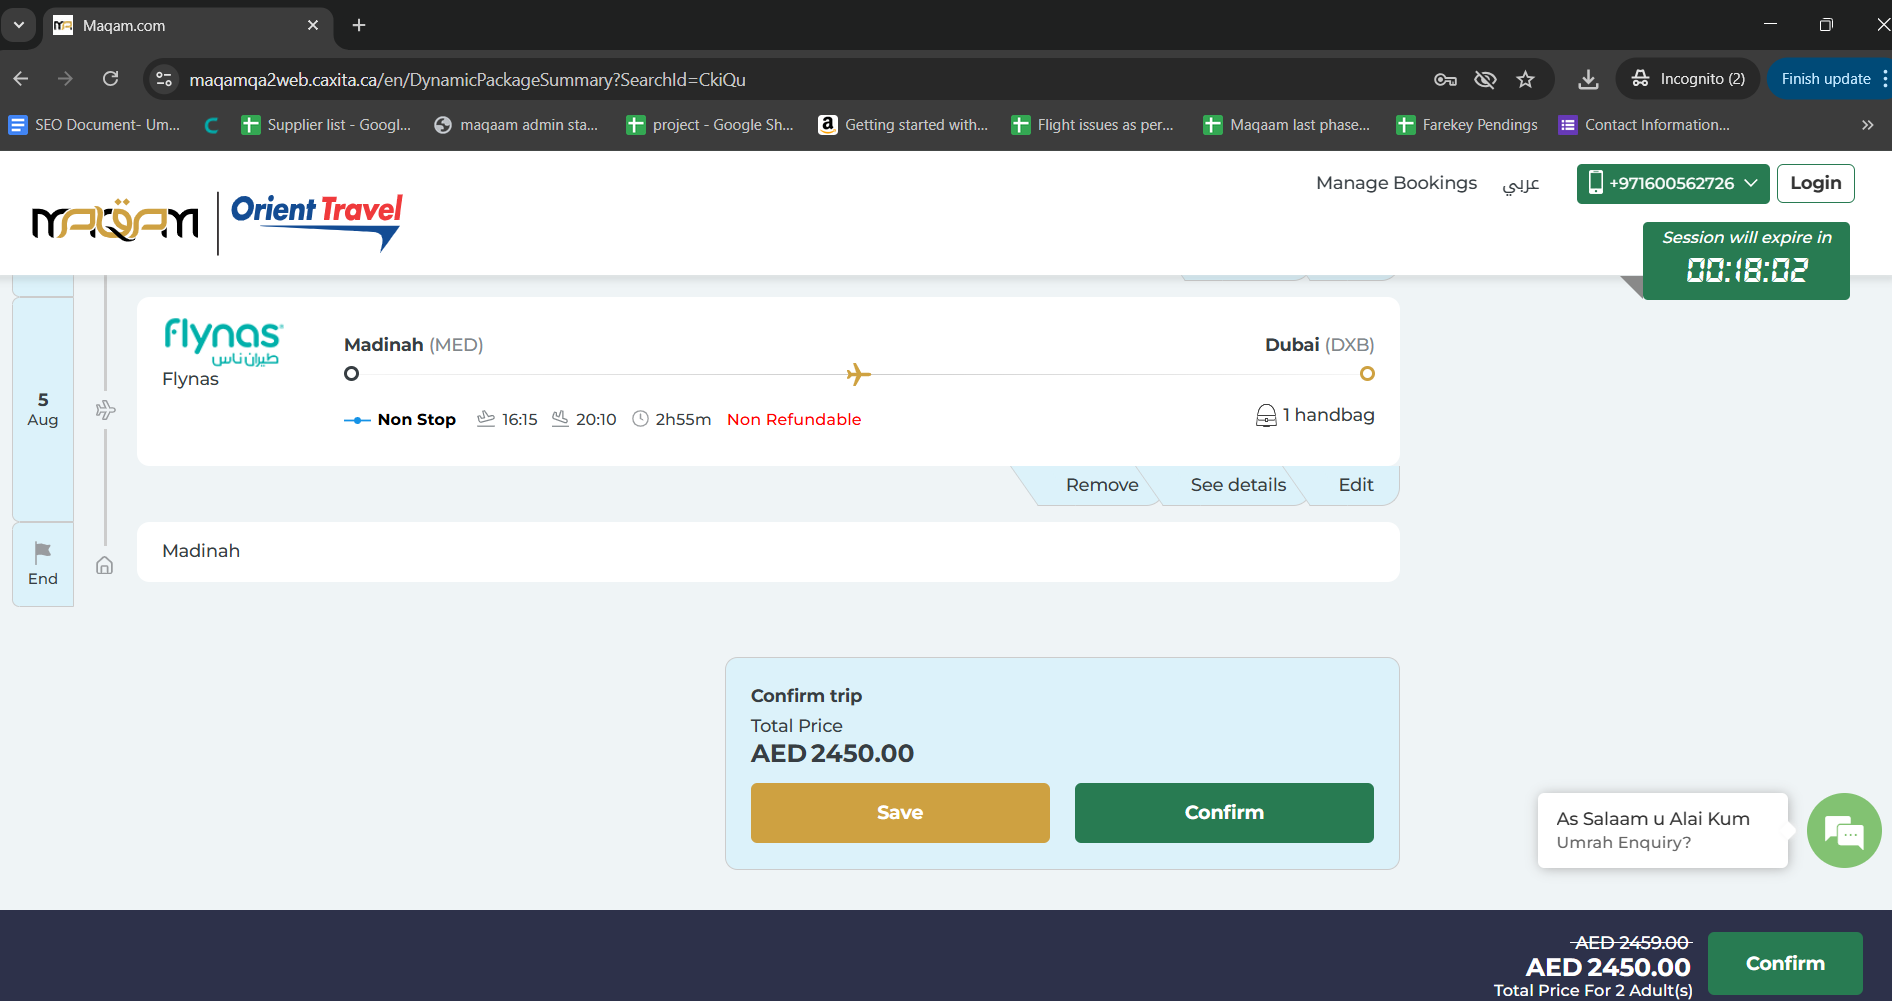Click the Remove flight tab
Viewport: 1892px width, 1001px height.
(x=1101, y=485)
